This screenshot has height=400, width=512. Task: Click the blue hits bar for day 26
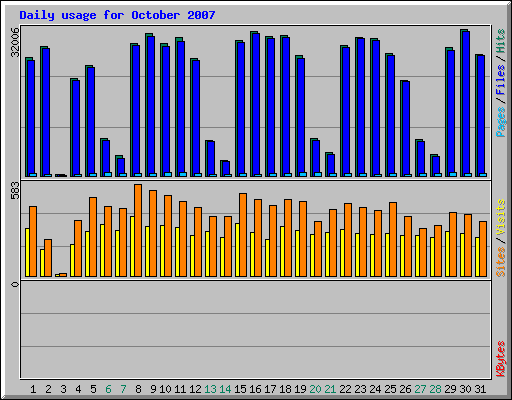point(406,128)
